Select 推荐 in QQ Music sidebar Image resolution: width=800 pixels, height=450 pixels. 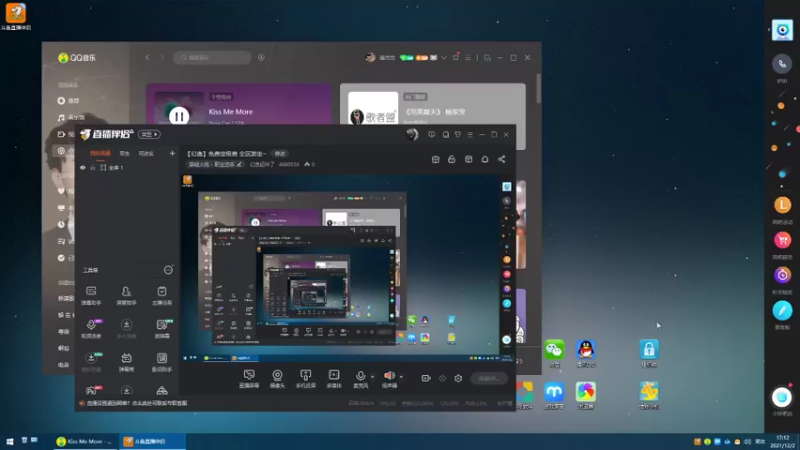pos(69,101)
